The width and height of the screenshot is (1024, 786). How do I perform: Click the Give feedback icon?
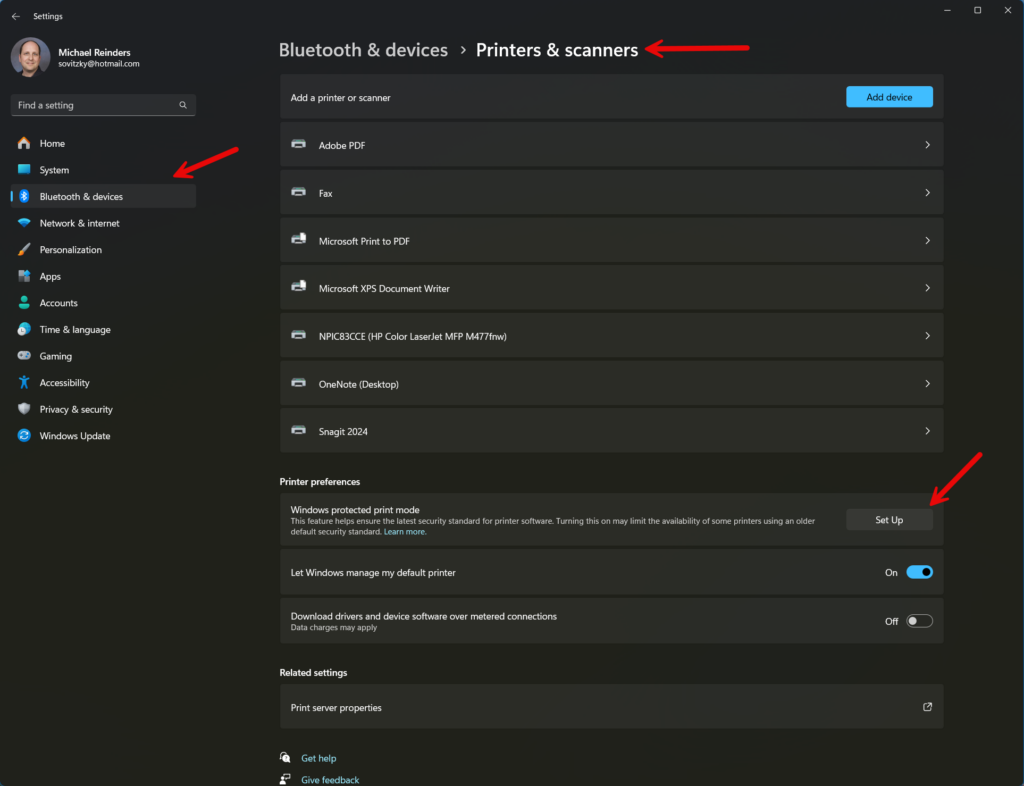285,779
